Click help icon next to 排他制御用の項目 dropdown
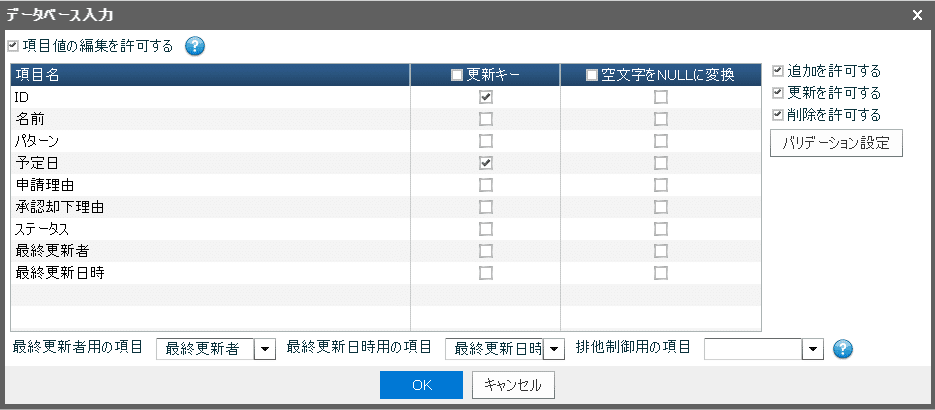Screen dimensions: 935x410 point(843,349)
